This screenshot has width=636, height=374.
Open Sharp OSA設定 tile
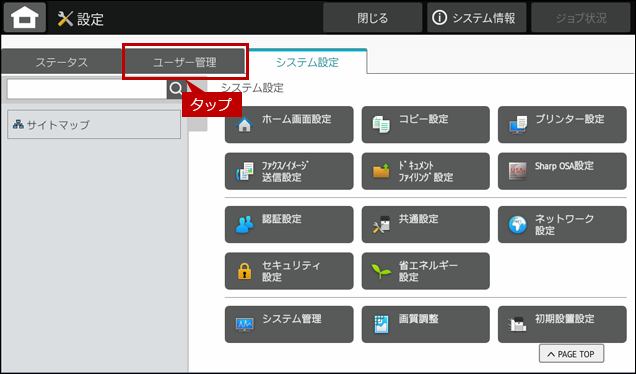coord(562,171)
